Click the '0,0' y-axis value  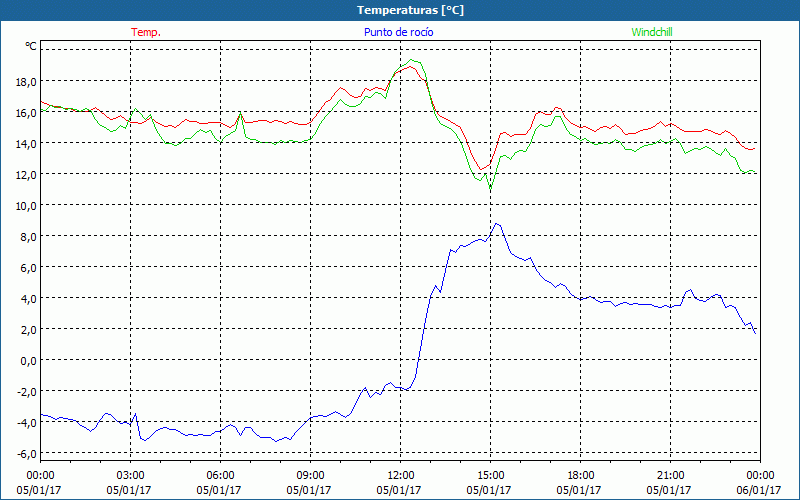coord(28,361)
